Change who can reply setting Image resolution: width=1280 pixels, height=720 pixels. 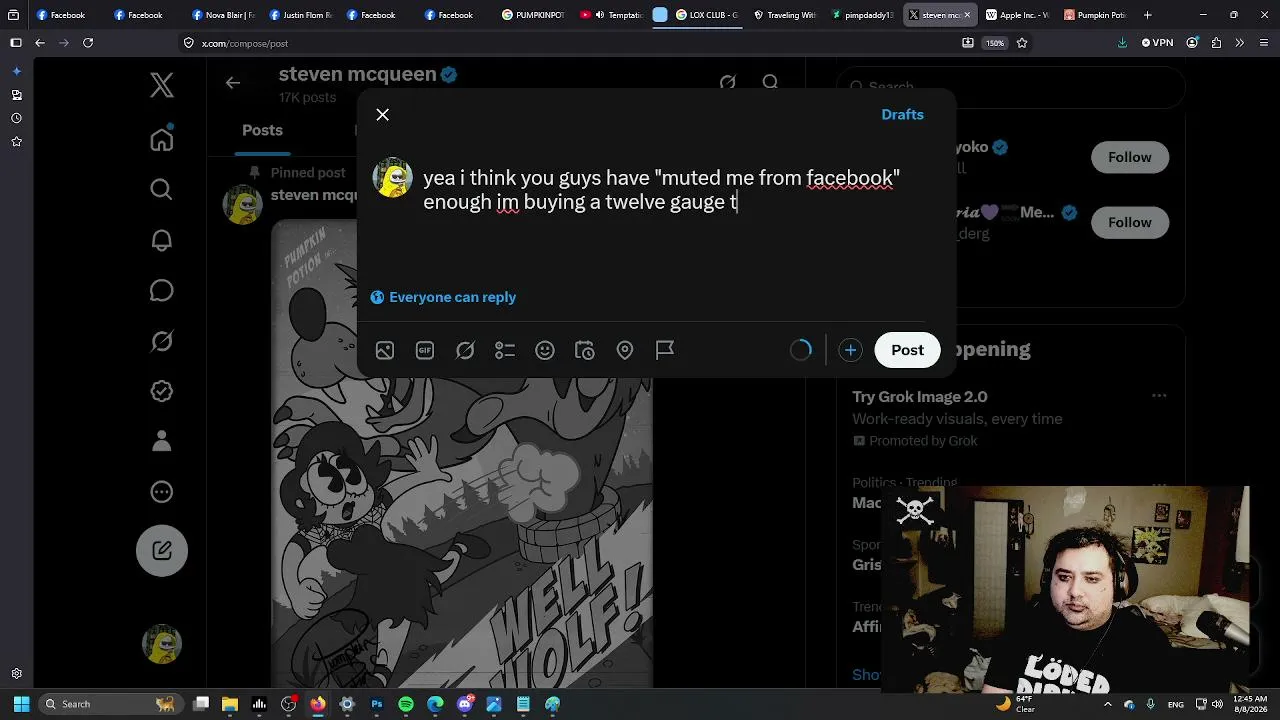click(x=443, y=297)
